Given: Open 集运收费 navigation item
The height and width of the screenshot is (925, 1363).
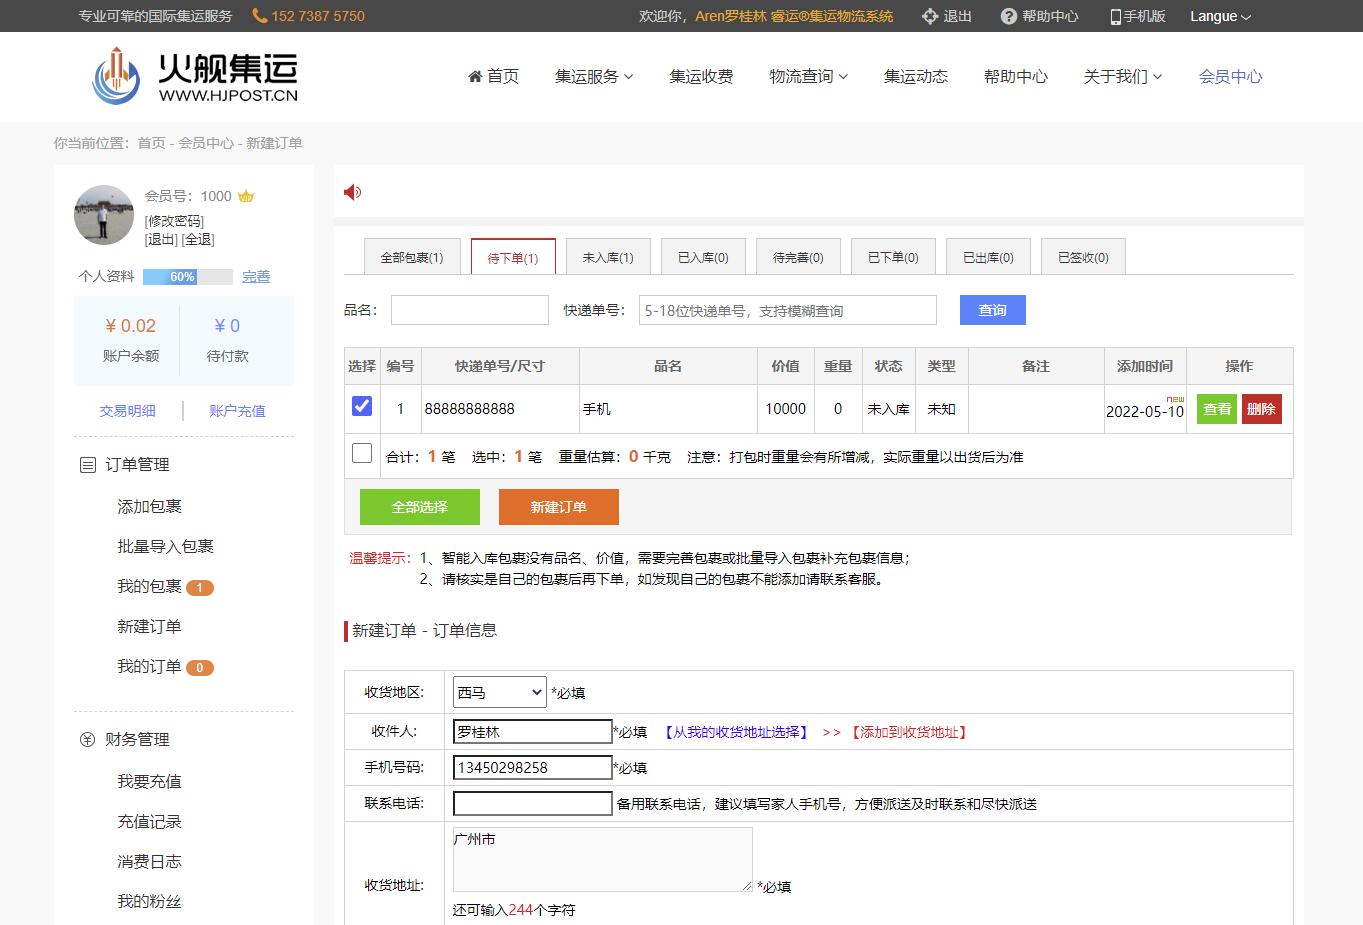Looking at the screenshot, I should [x=701, y=76].
